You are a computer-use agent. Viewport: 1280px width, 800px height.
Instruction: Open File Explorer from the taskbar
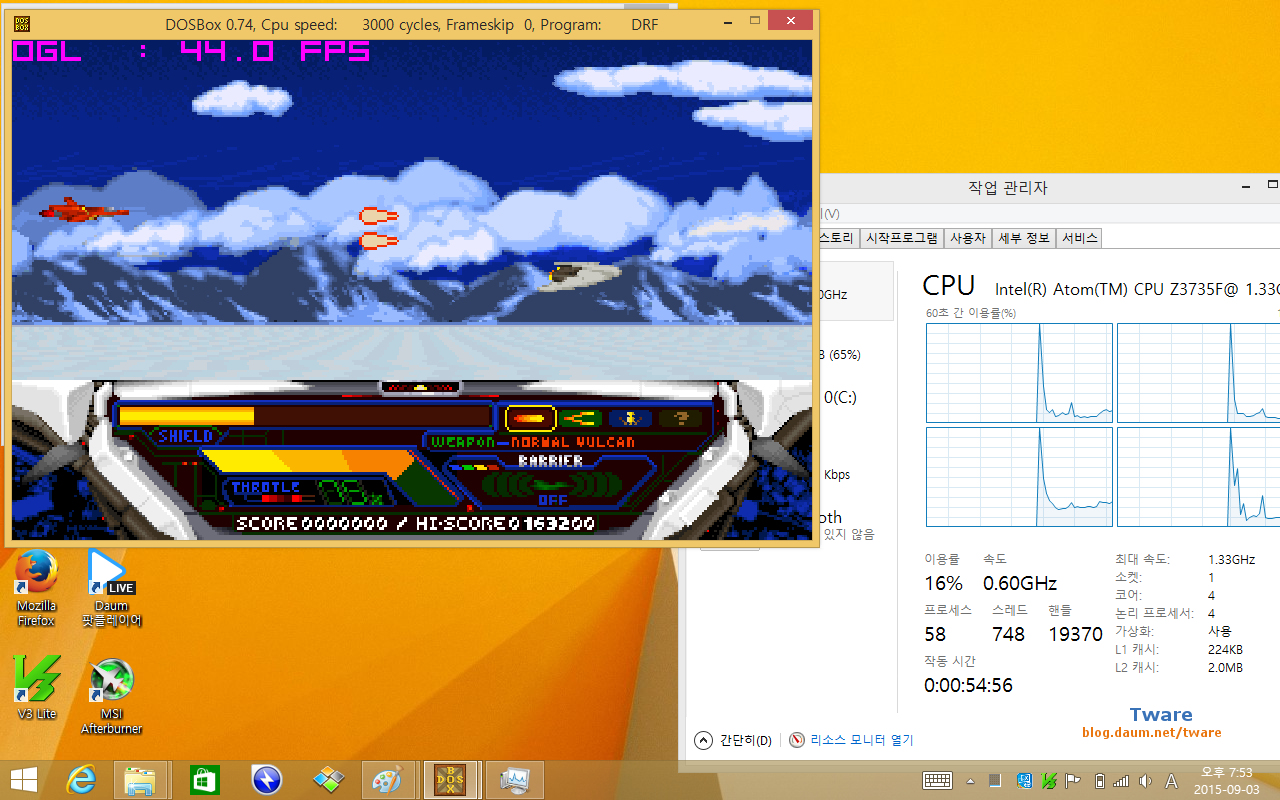pos(140,779)
